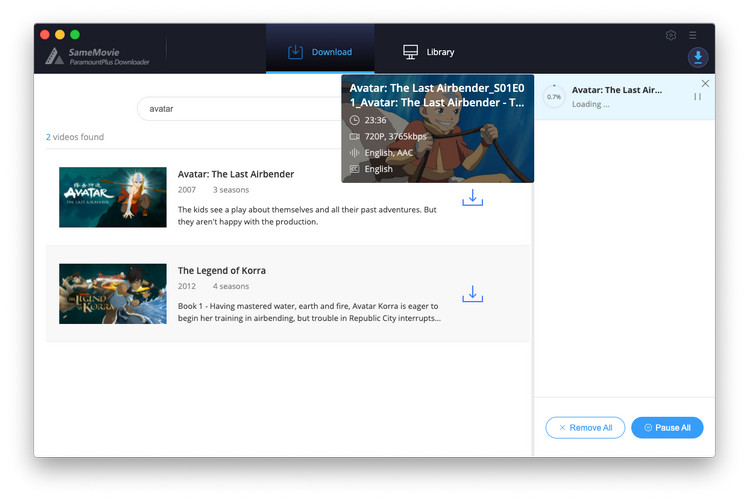Click The Legend of Korra title

(x=222, y=271)
